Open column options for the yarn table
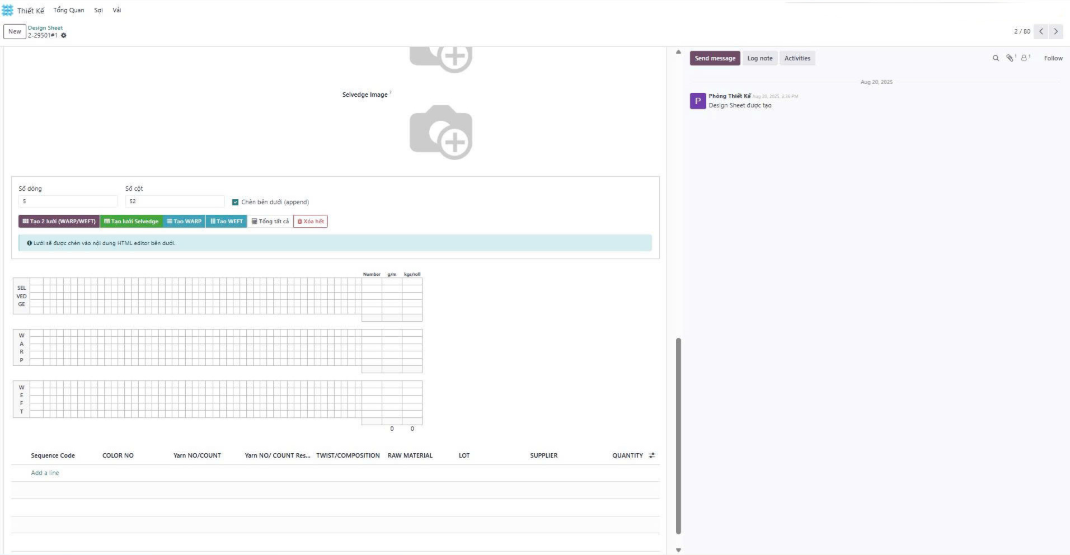 coord(652,455)
